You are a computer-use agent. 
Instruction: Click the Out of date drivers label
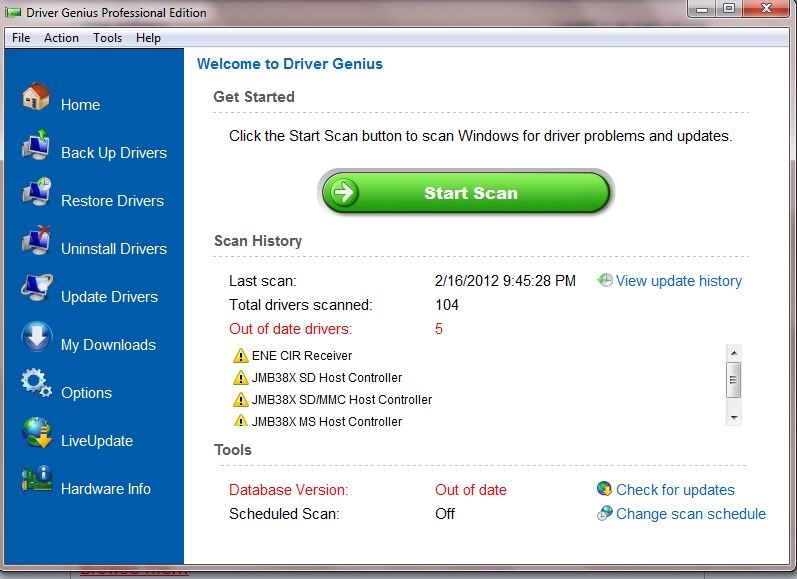(290, 329)
